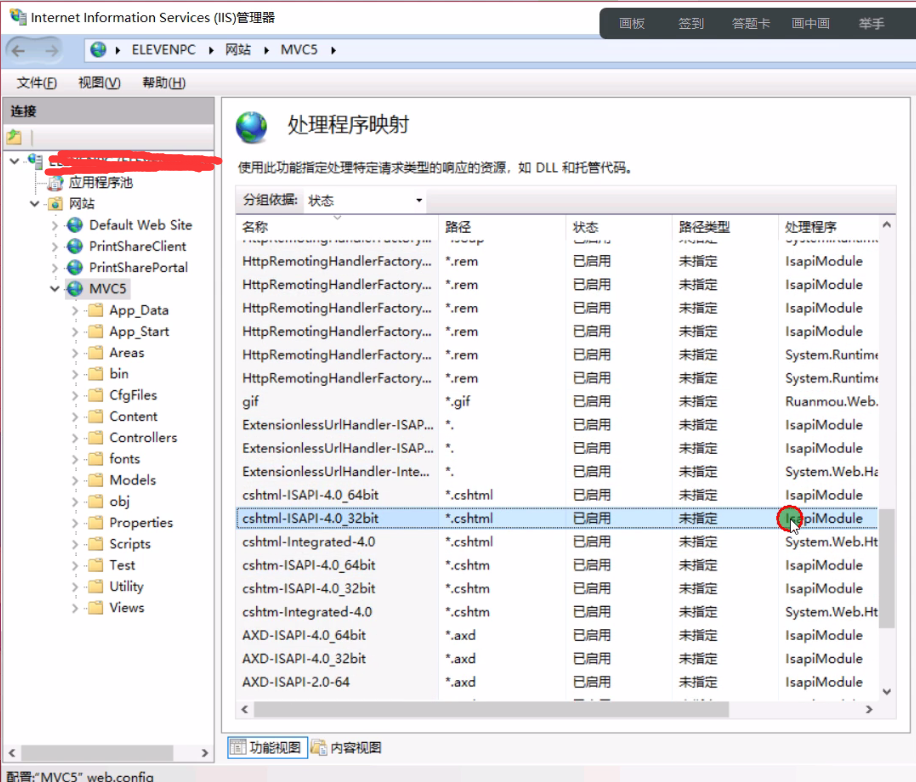Expand the Properties folder node
Screen dimensions: 916x782
pyautogui.click(x=75, y=523)
